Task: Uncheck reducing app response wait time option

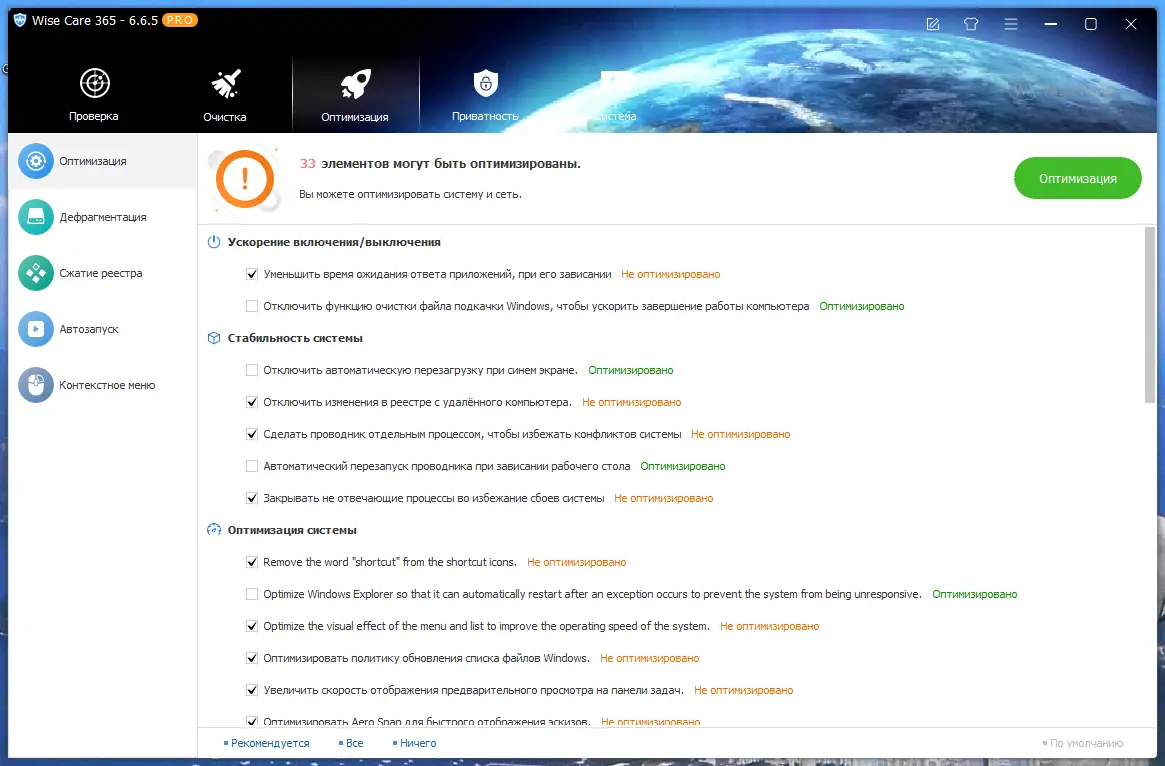Action: pyautogui.click(x=252, y=273)
